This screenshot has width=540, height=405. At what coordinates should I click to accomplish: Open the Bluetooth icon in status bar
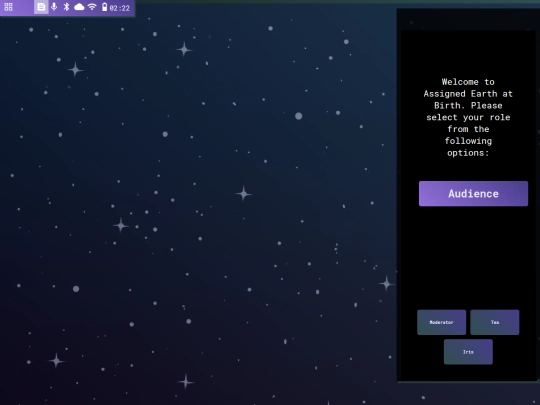(x=66, y=7)
